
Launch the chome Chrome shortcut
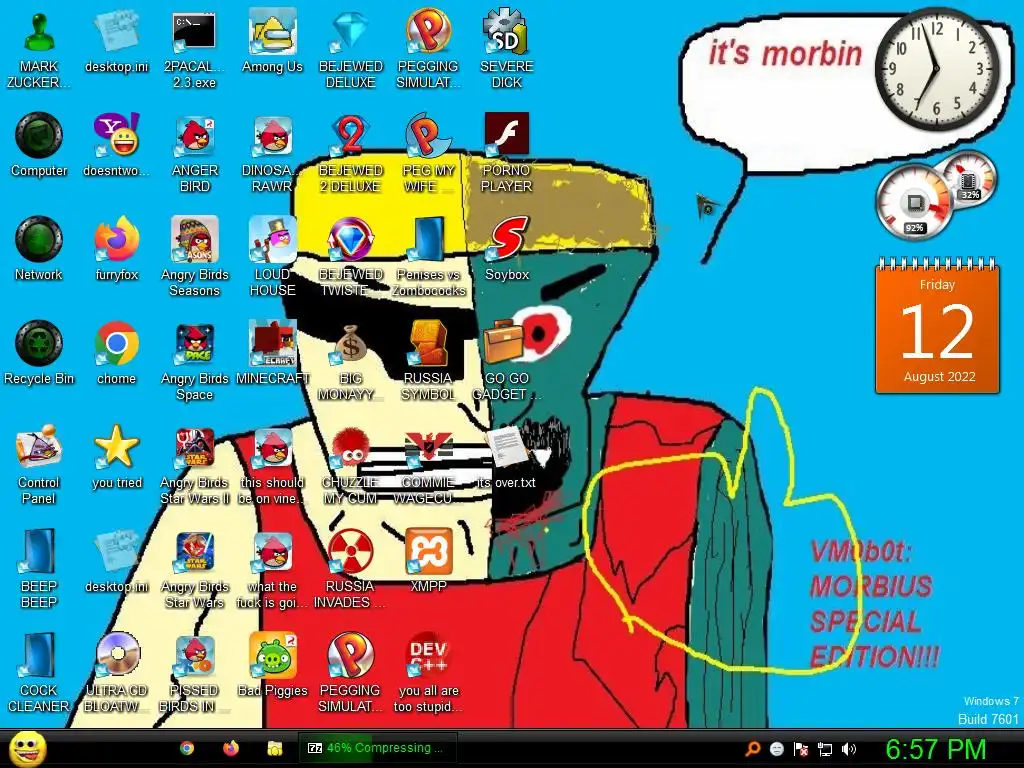[x=117, y=354]
